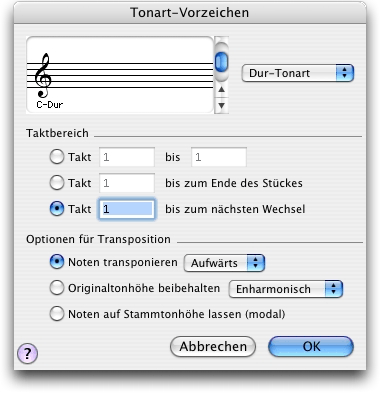380x393 pixels.
Task: Select the Takt bis range radio button
Action: click(57, 157)
